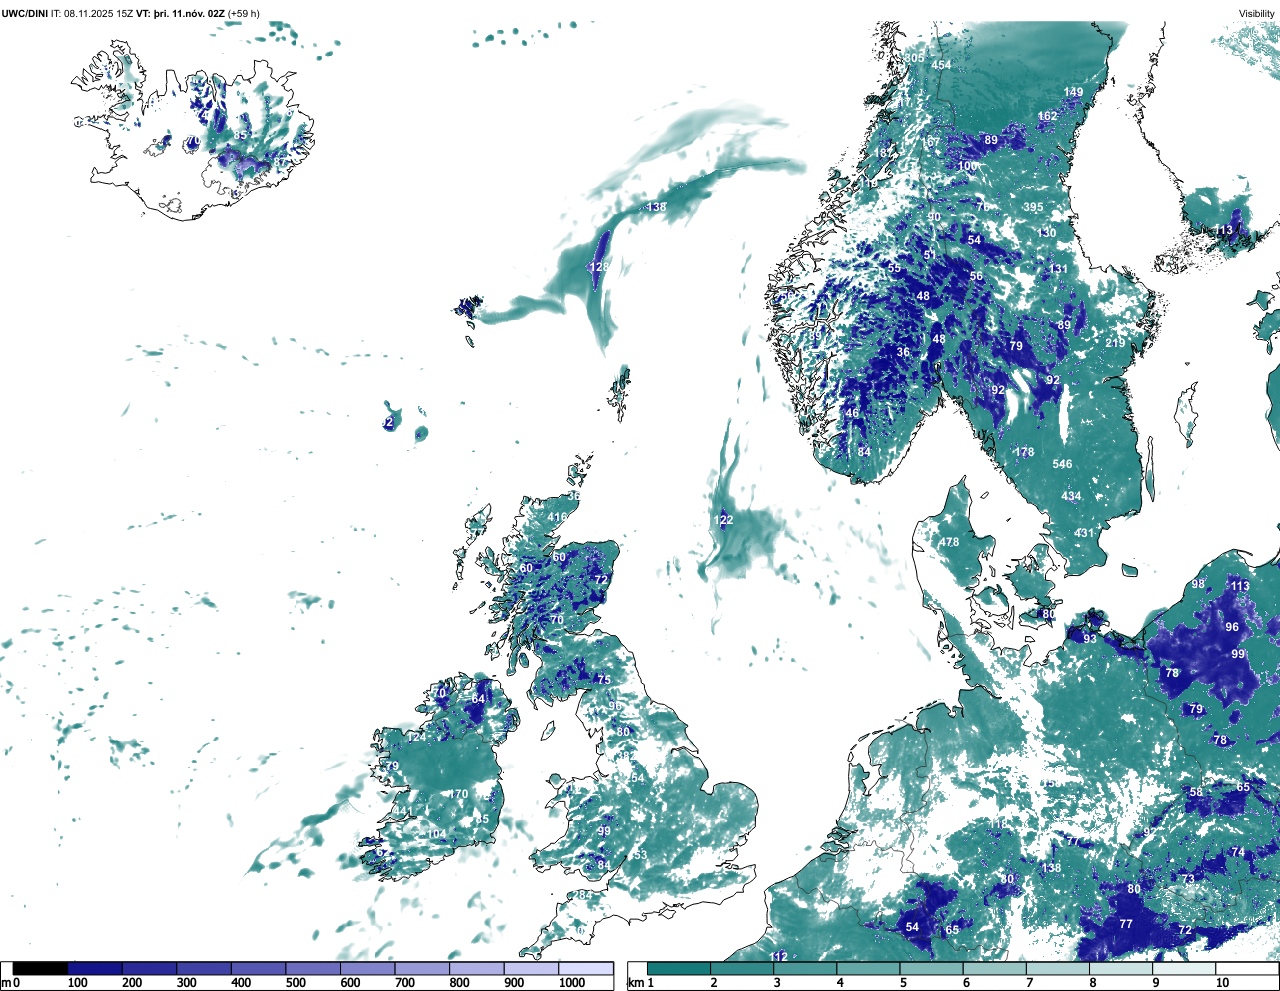The height and width of the screenshot is (991, 1280).
Task: Click the 1–2 km dark teal swatch
Action: tap(679, 968)
